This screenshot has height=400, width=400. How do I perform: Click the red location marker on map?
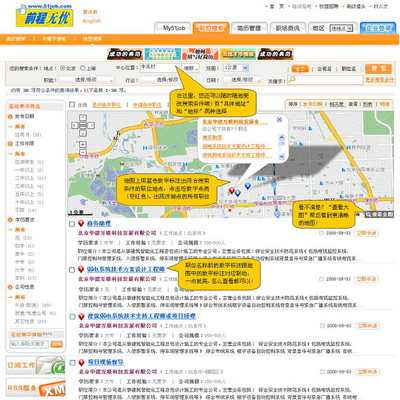coord(231,191)
